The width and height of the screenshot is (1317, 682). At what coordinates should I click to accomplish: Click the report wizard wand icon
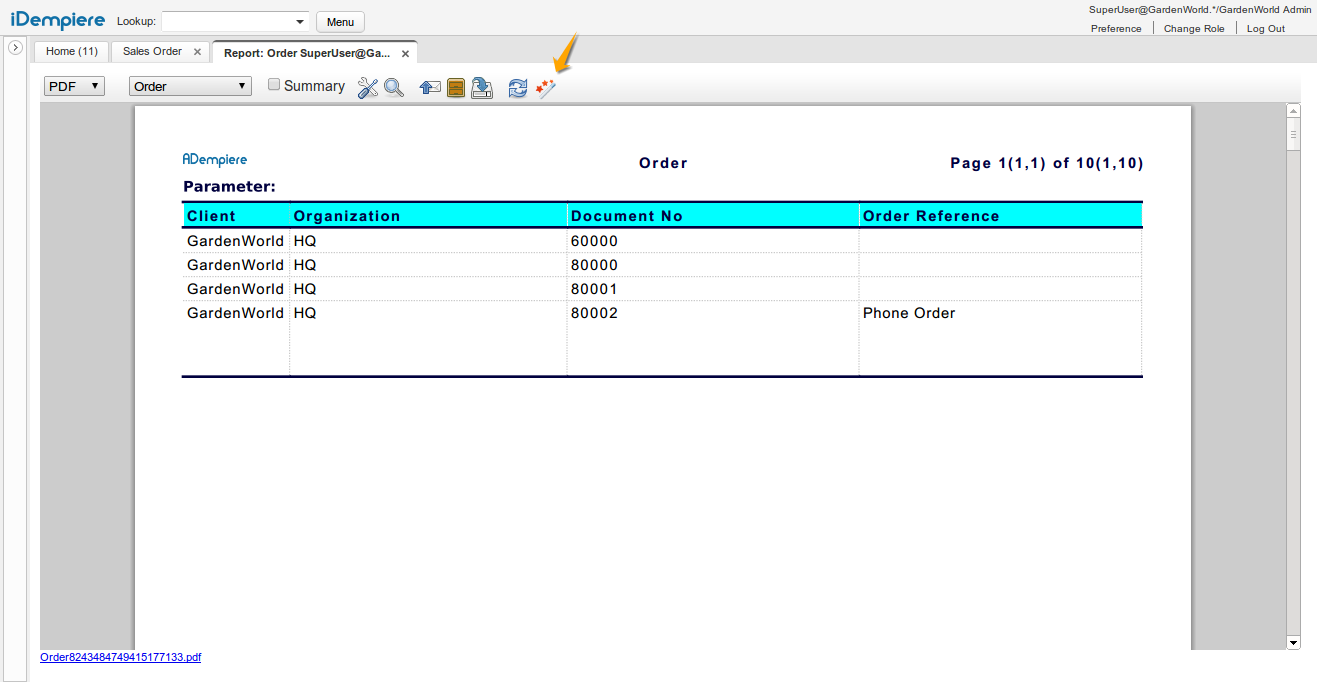545,89
